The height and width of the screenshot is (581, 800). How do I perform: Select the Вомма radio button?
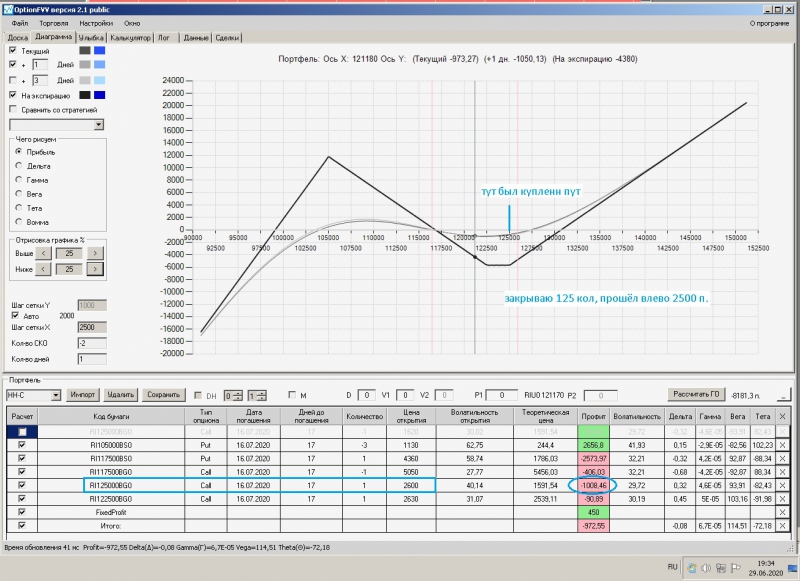[19, 222]
